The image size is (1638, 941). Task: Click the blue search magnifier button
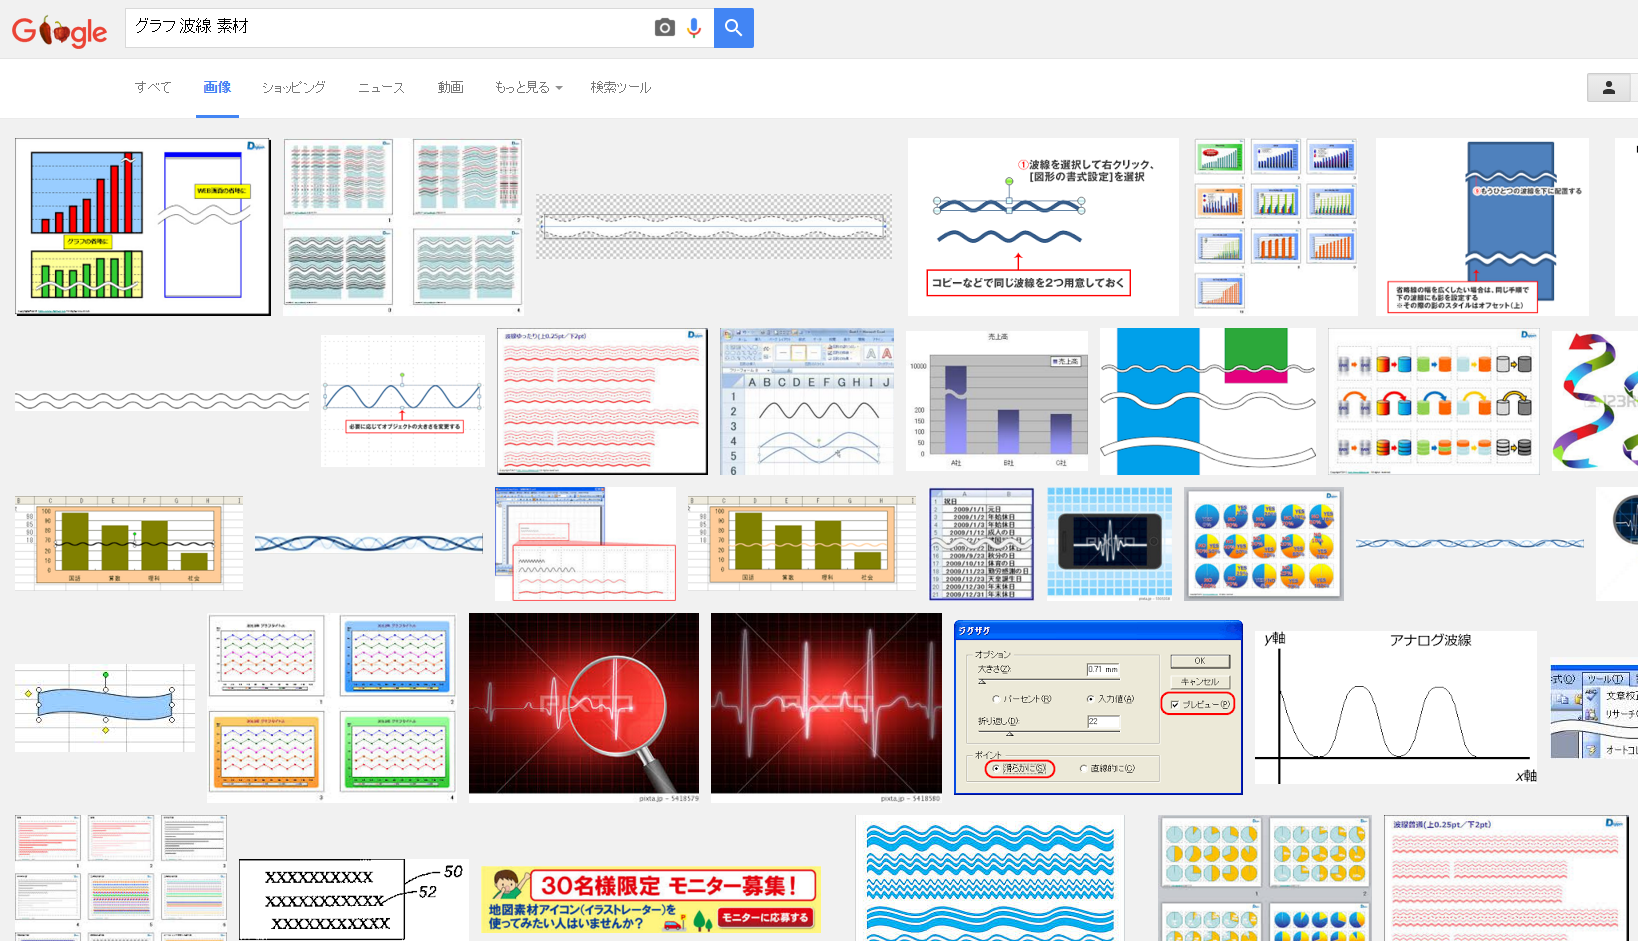[x=734, y=28]
